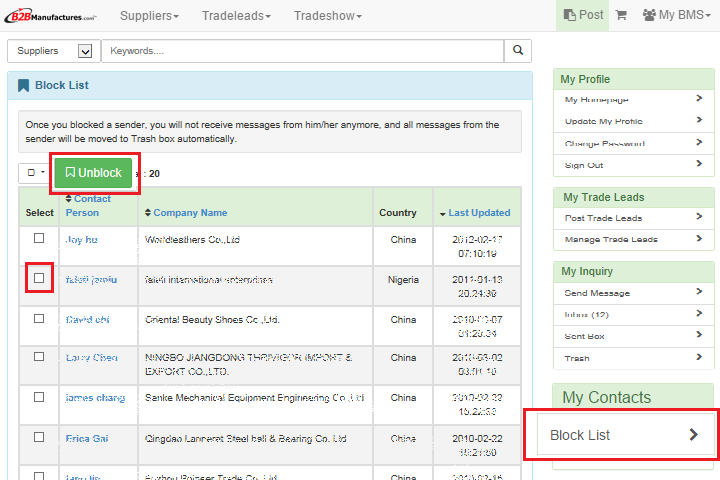
Task: Open the shopping cart icon
Action: pyautogui.click(x=621, y=15)
